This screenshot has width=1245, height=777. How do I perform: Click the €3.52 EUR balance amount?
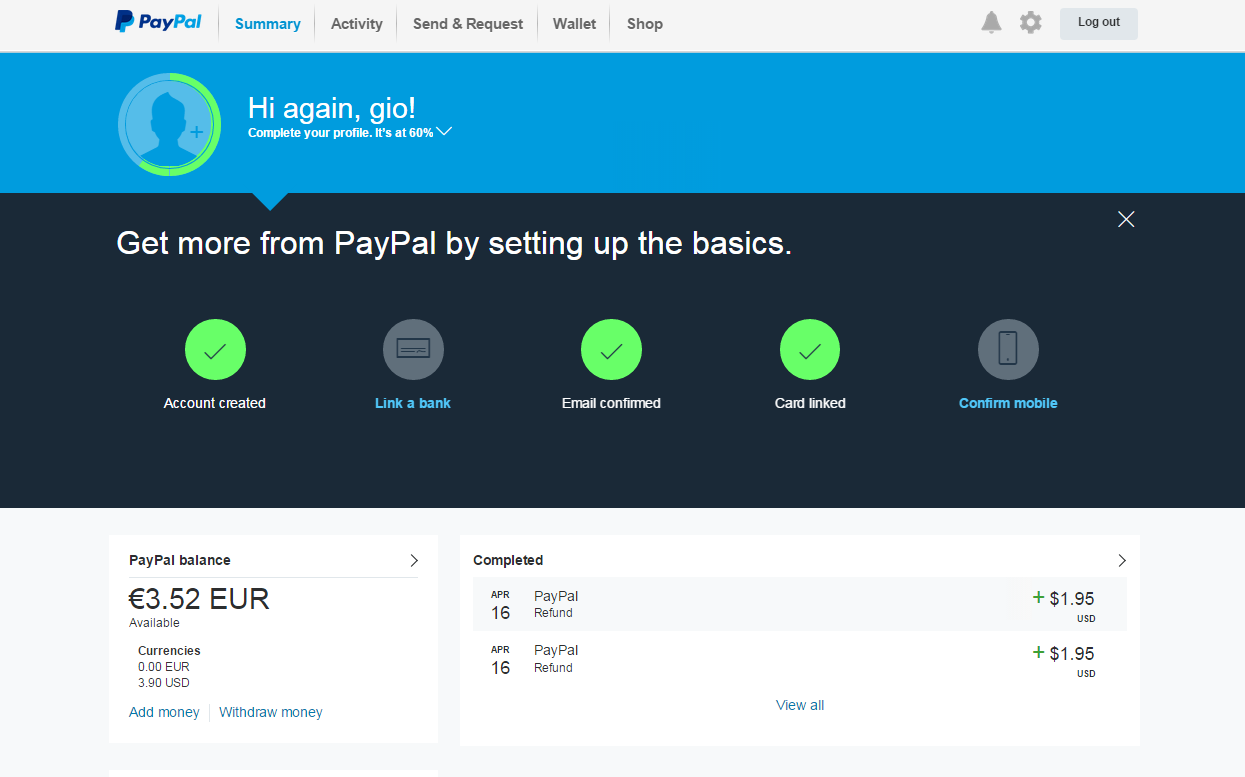[199, 599]
